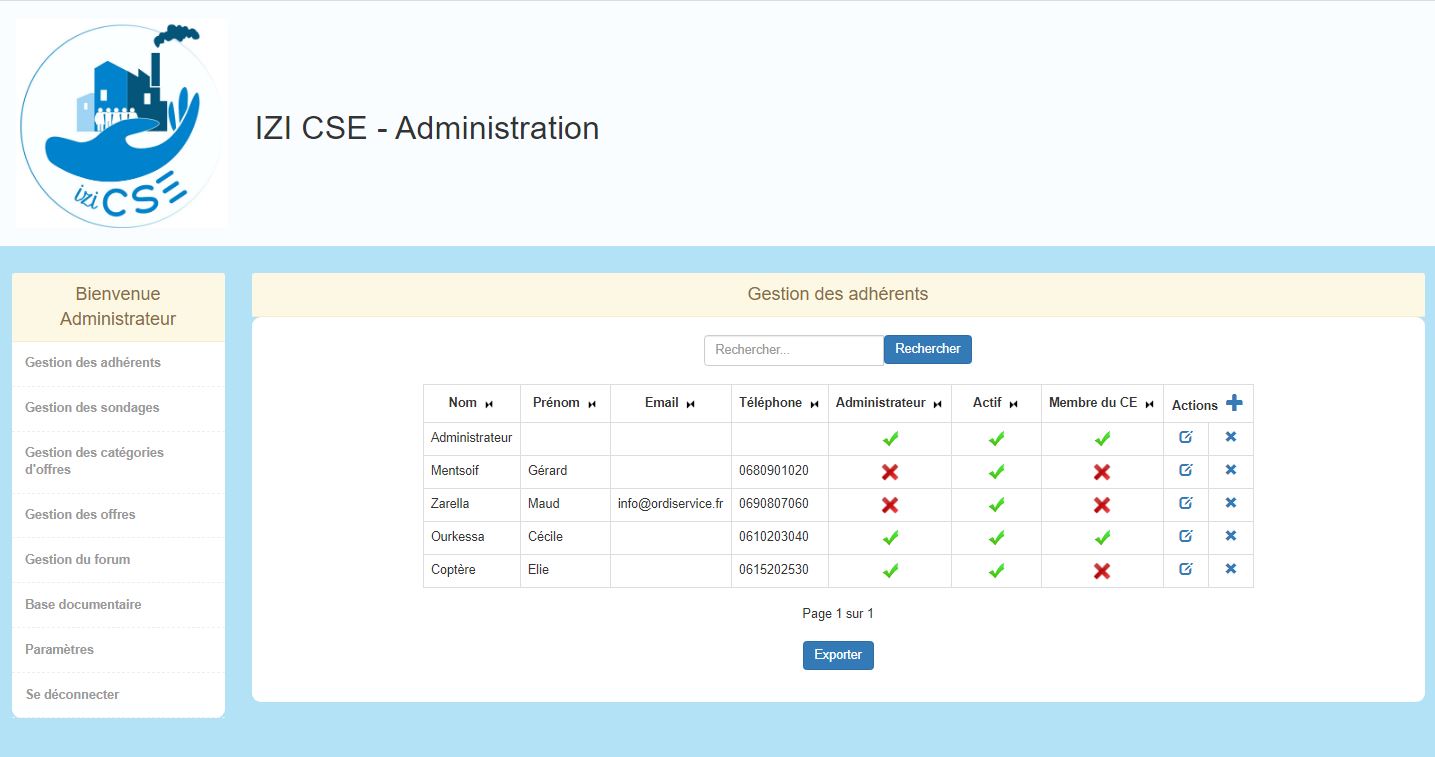Toggle Actif status for Zarella
This screenshot has height=757, width=1435.
click(x=996, y=505)
